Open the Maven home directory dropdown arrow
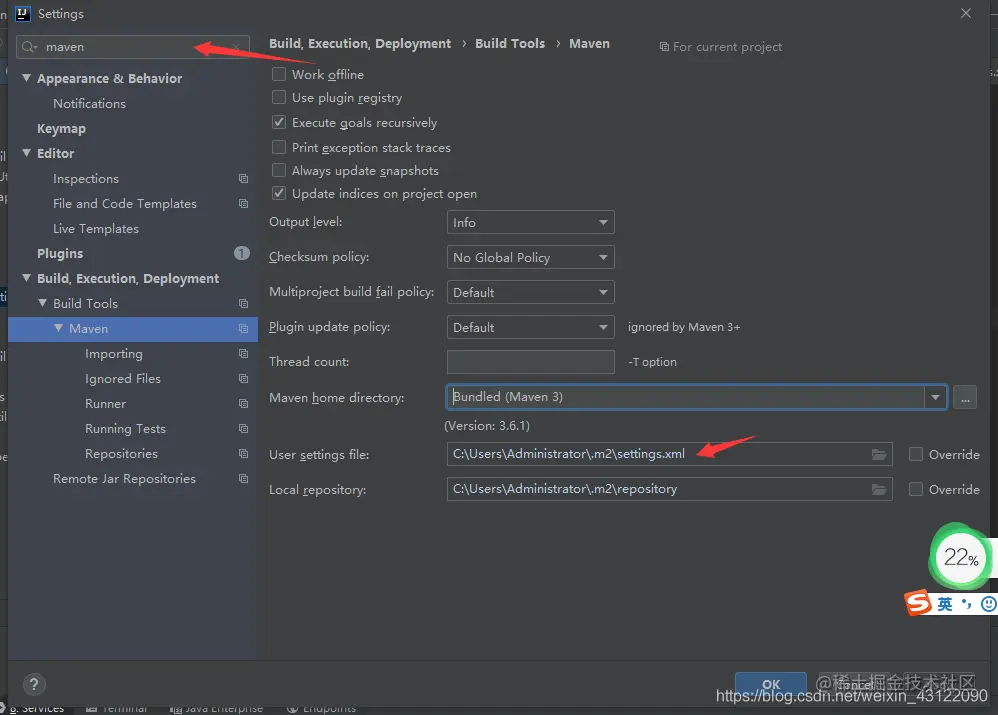Viewport: 998px width, 715px height. (935, 397)
